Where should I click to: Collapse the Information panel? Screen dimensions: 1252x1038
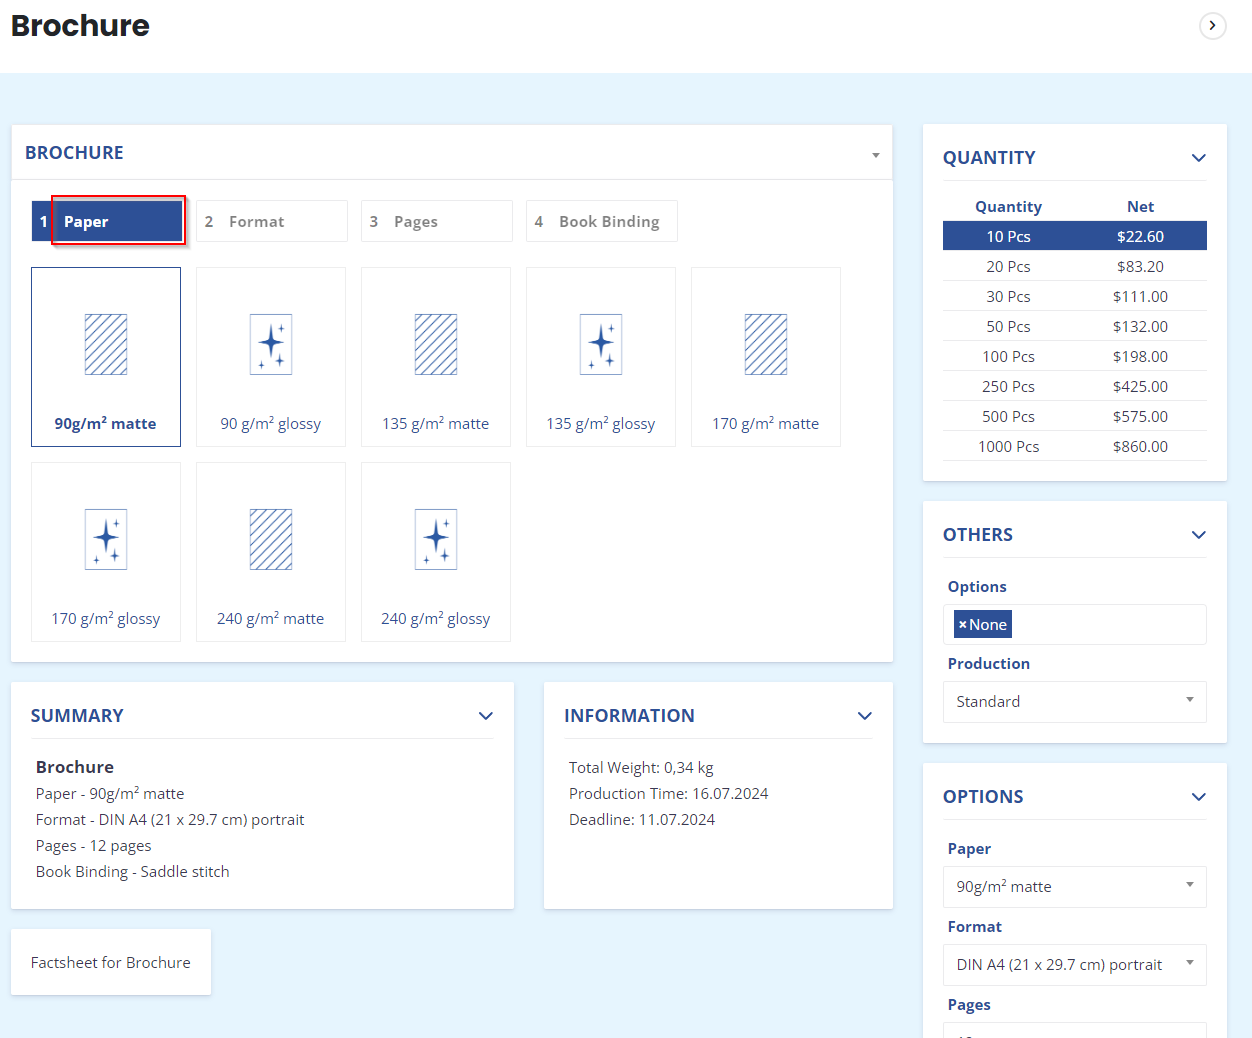tap(865, 716)
